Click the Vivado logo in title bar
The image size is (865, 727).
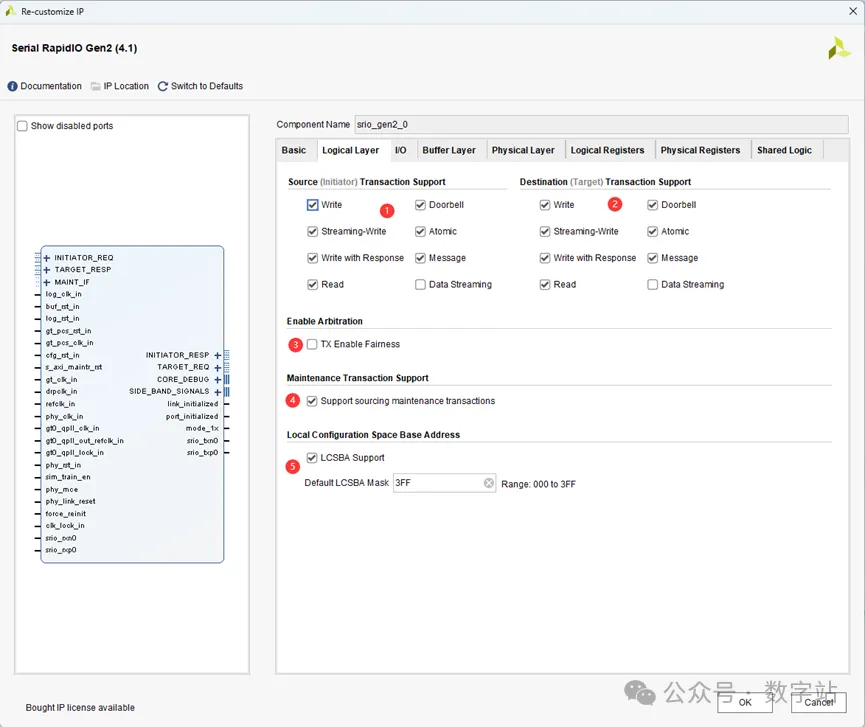click(x=10, y=11)
